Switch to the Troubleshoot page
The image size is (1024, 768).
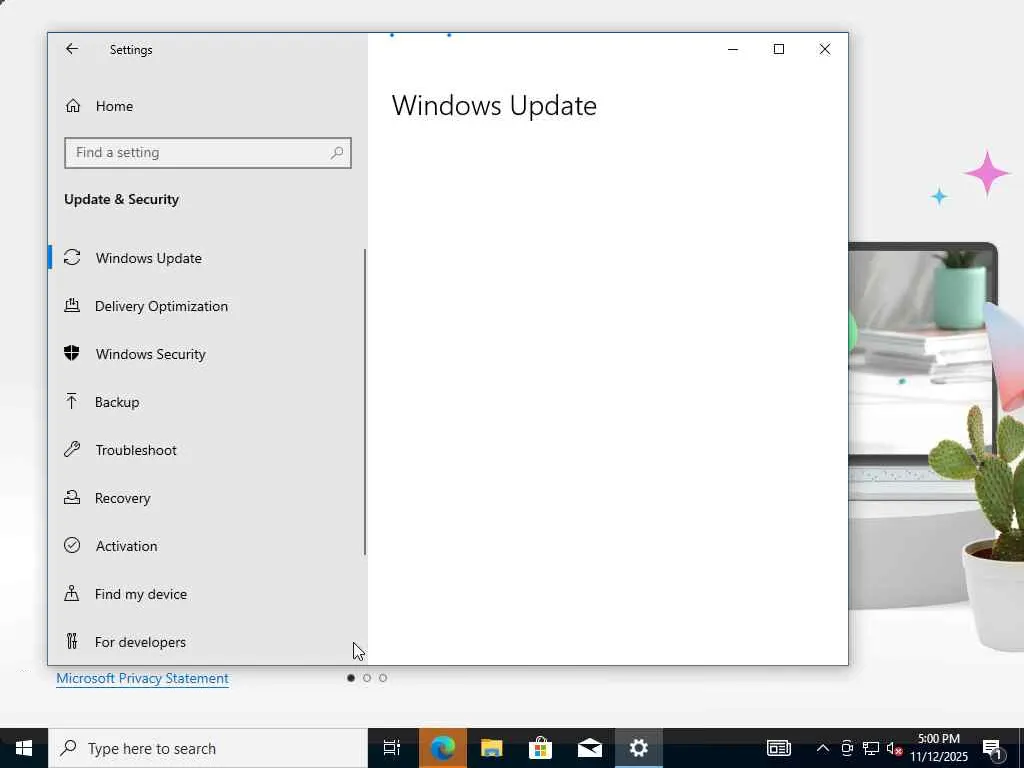tap(207, 450)
